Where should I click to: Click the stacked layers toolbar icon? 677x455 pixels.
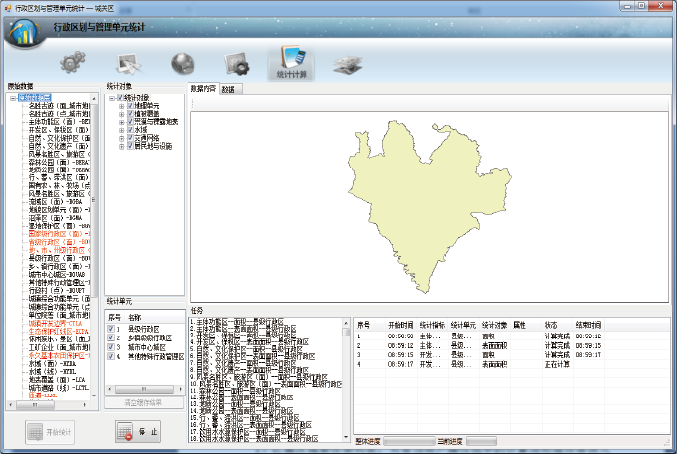coord(347,64)
